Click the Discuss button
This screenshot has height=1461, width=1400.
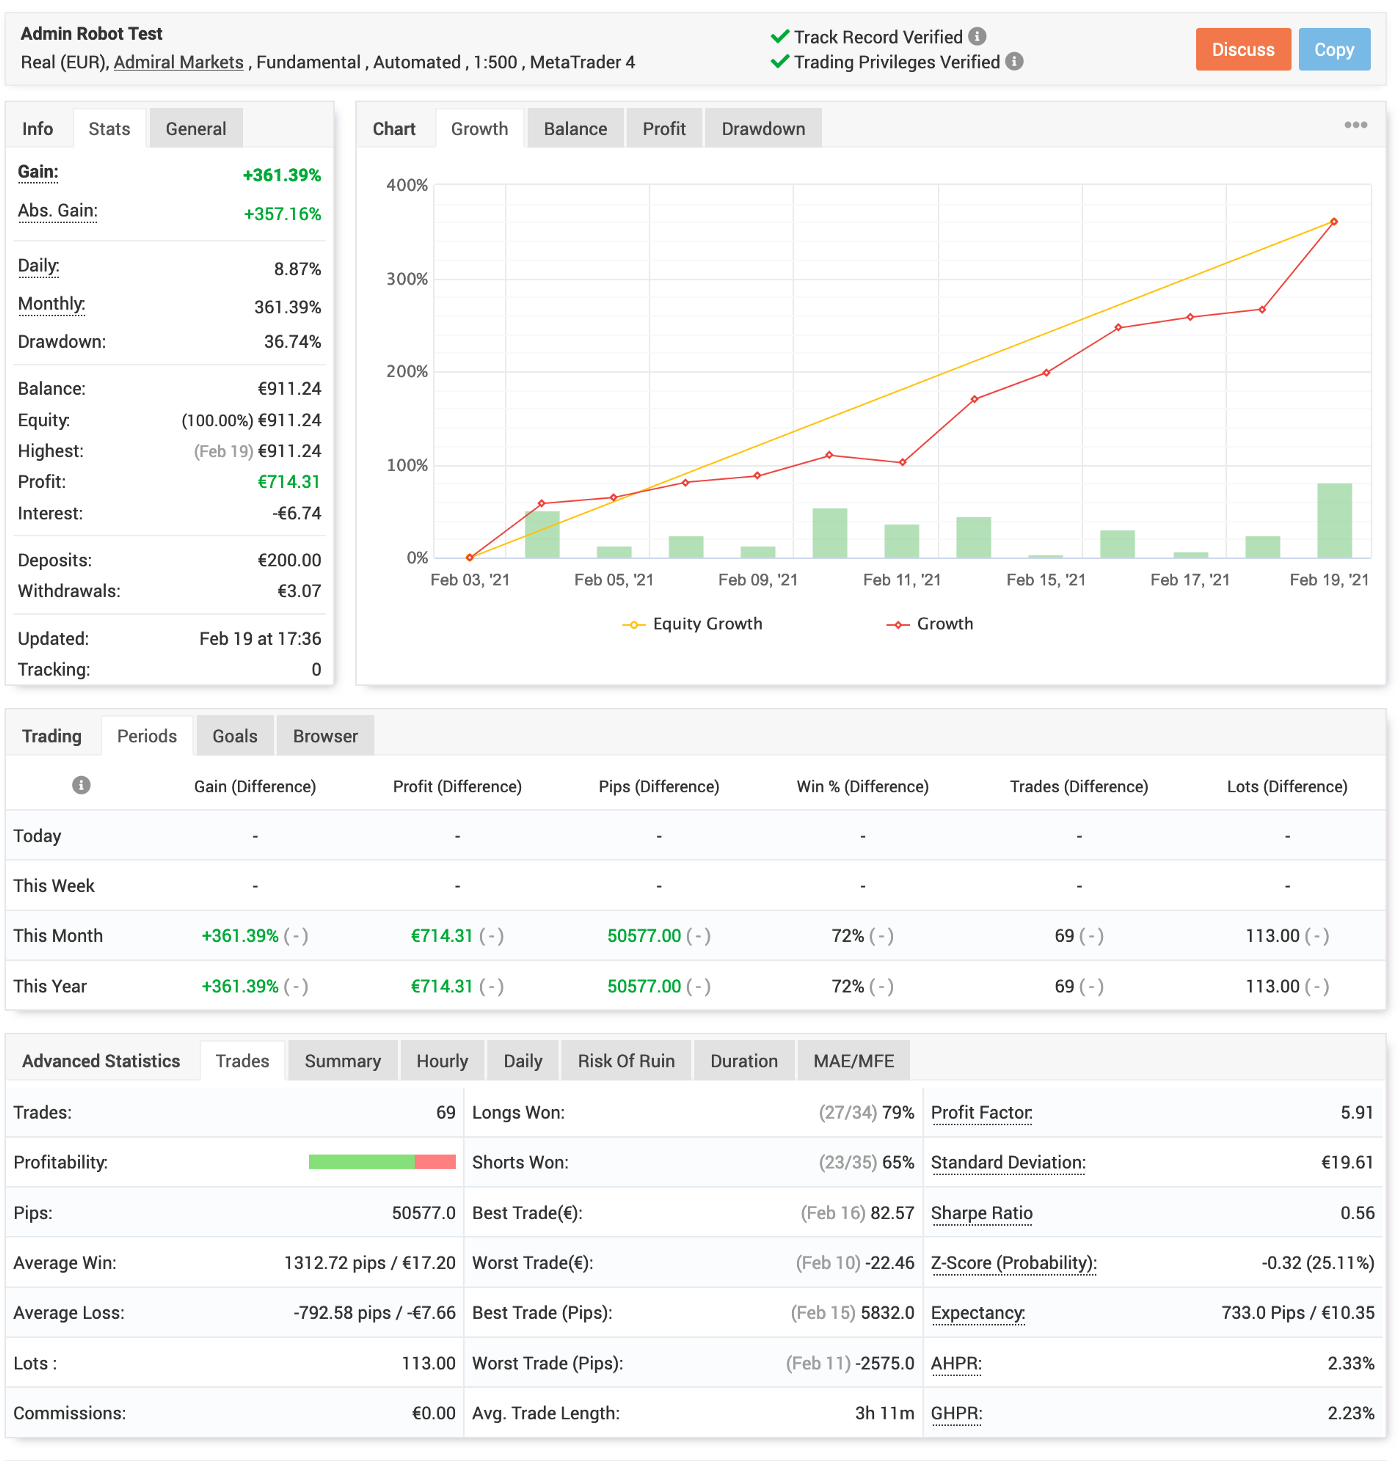point(1243,49)
